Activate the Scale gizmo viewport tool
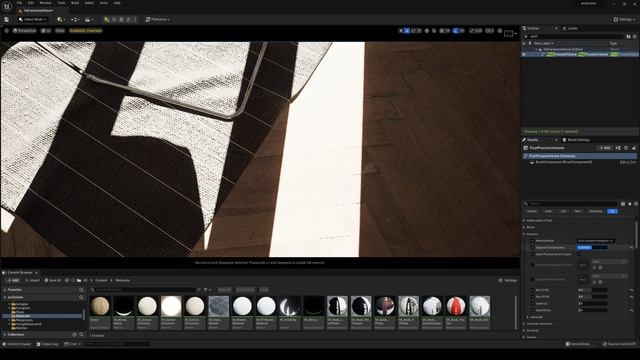Image resolution: width=640 pixels, height=360 pixels. [419, 31]
